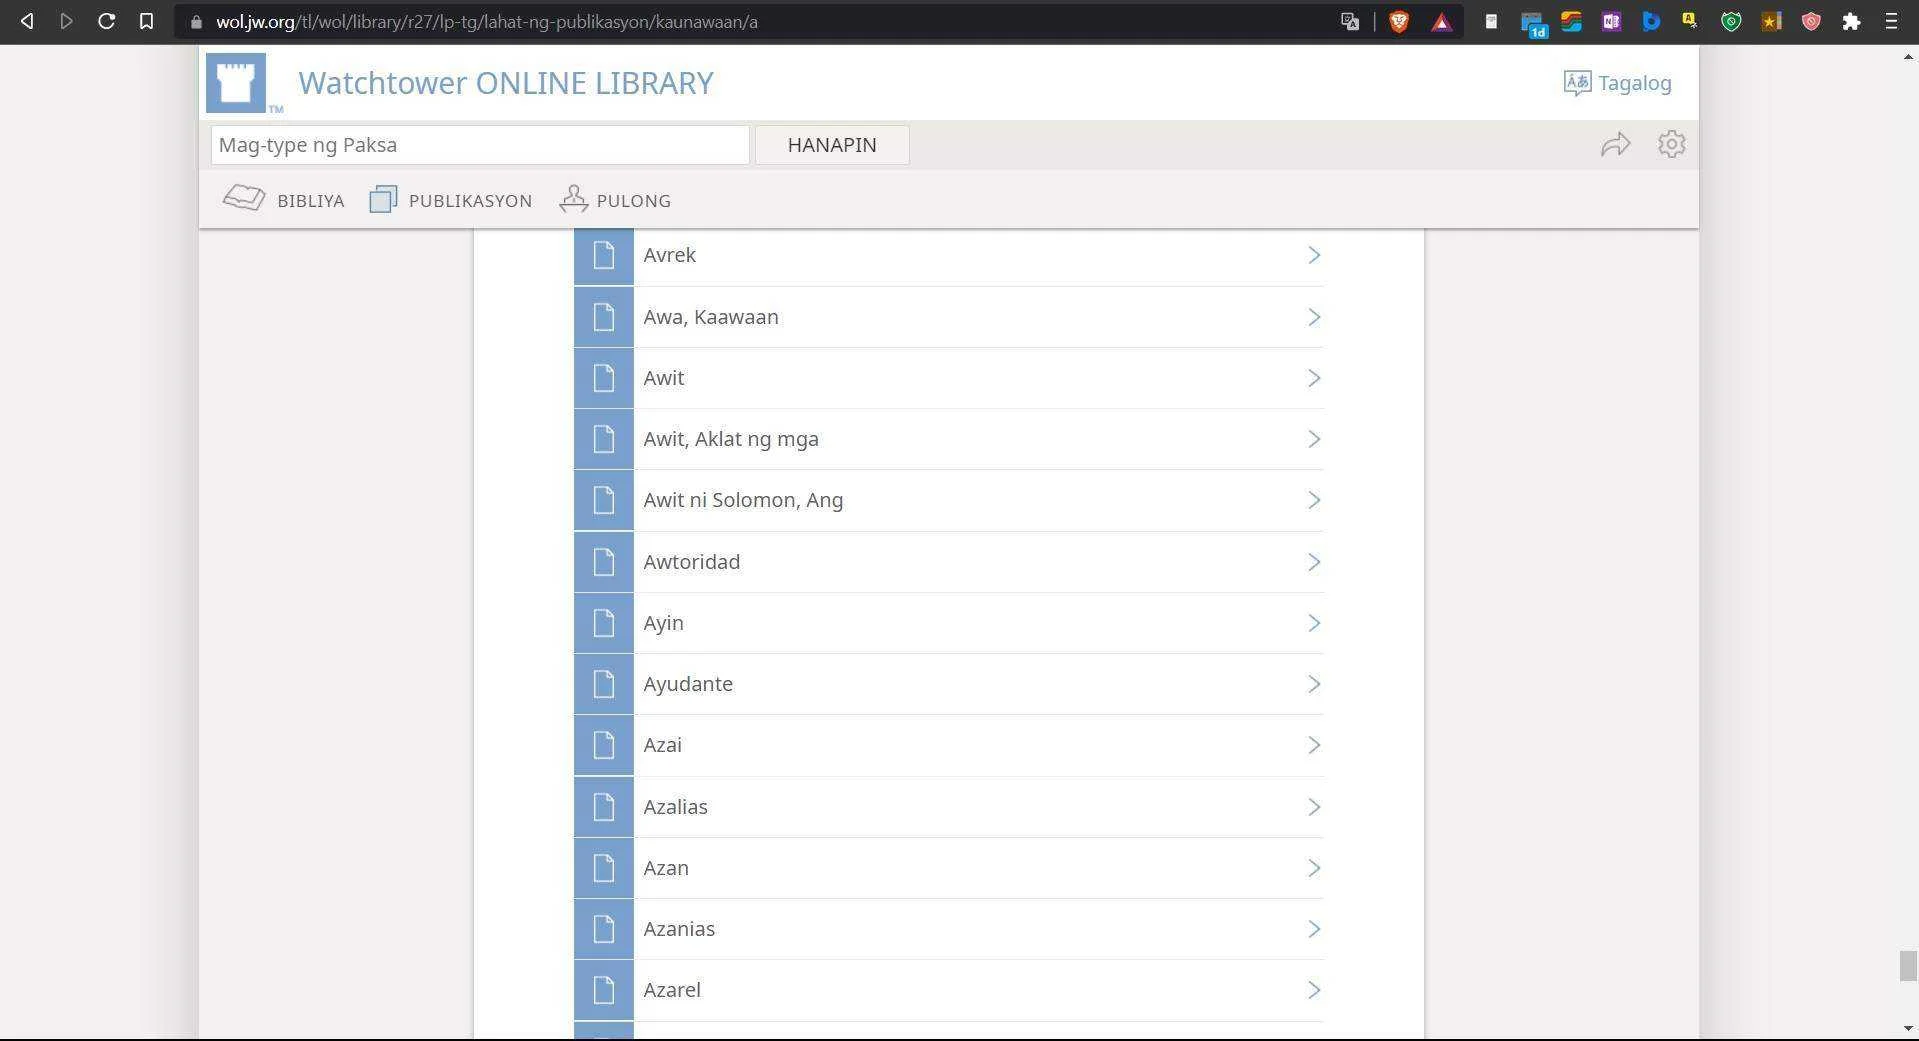The height and width of the screenshot is (1041, 1919).
Task: Click the document icon beside Ayin
Action: [x=604, y=623]
